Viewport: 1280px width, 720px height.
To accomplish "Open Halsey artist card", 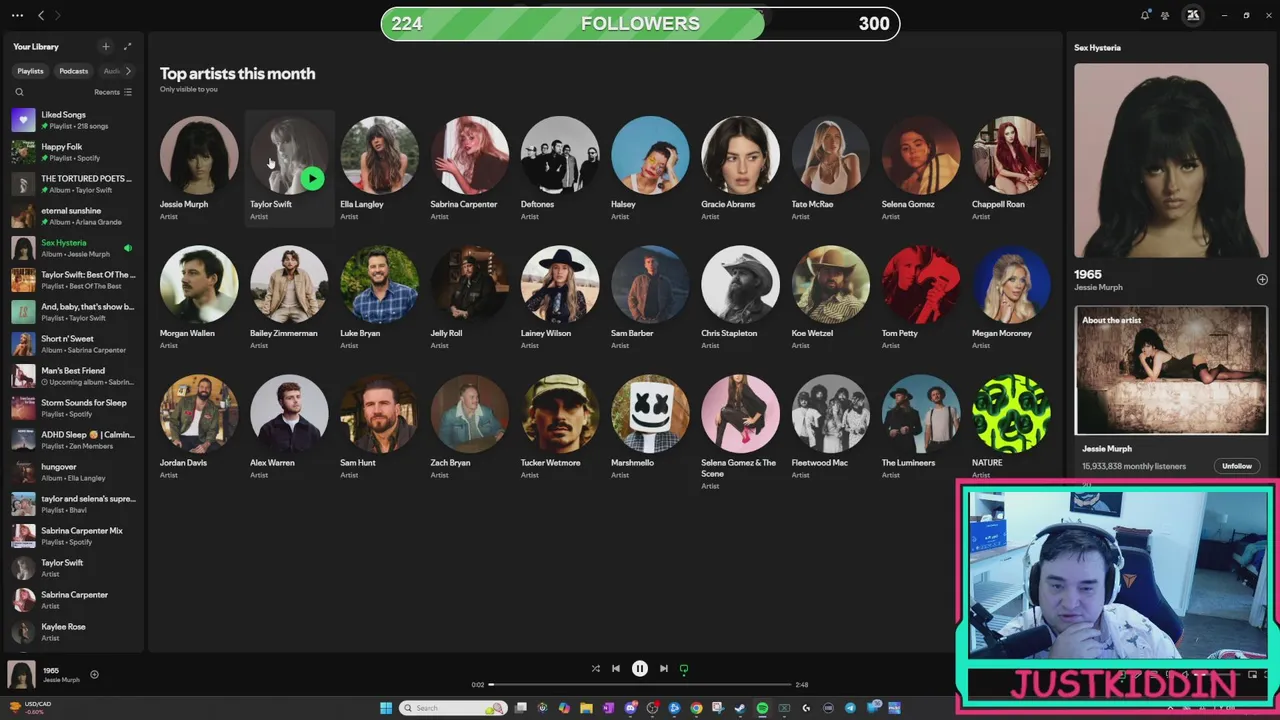I will click(x=650, y=168).
